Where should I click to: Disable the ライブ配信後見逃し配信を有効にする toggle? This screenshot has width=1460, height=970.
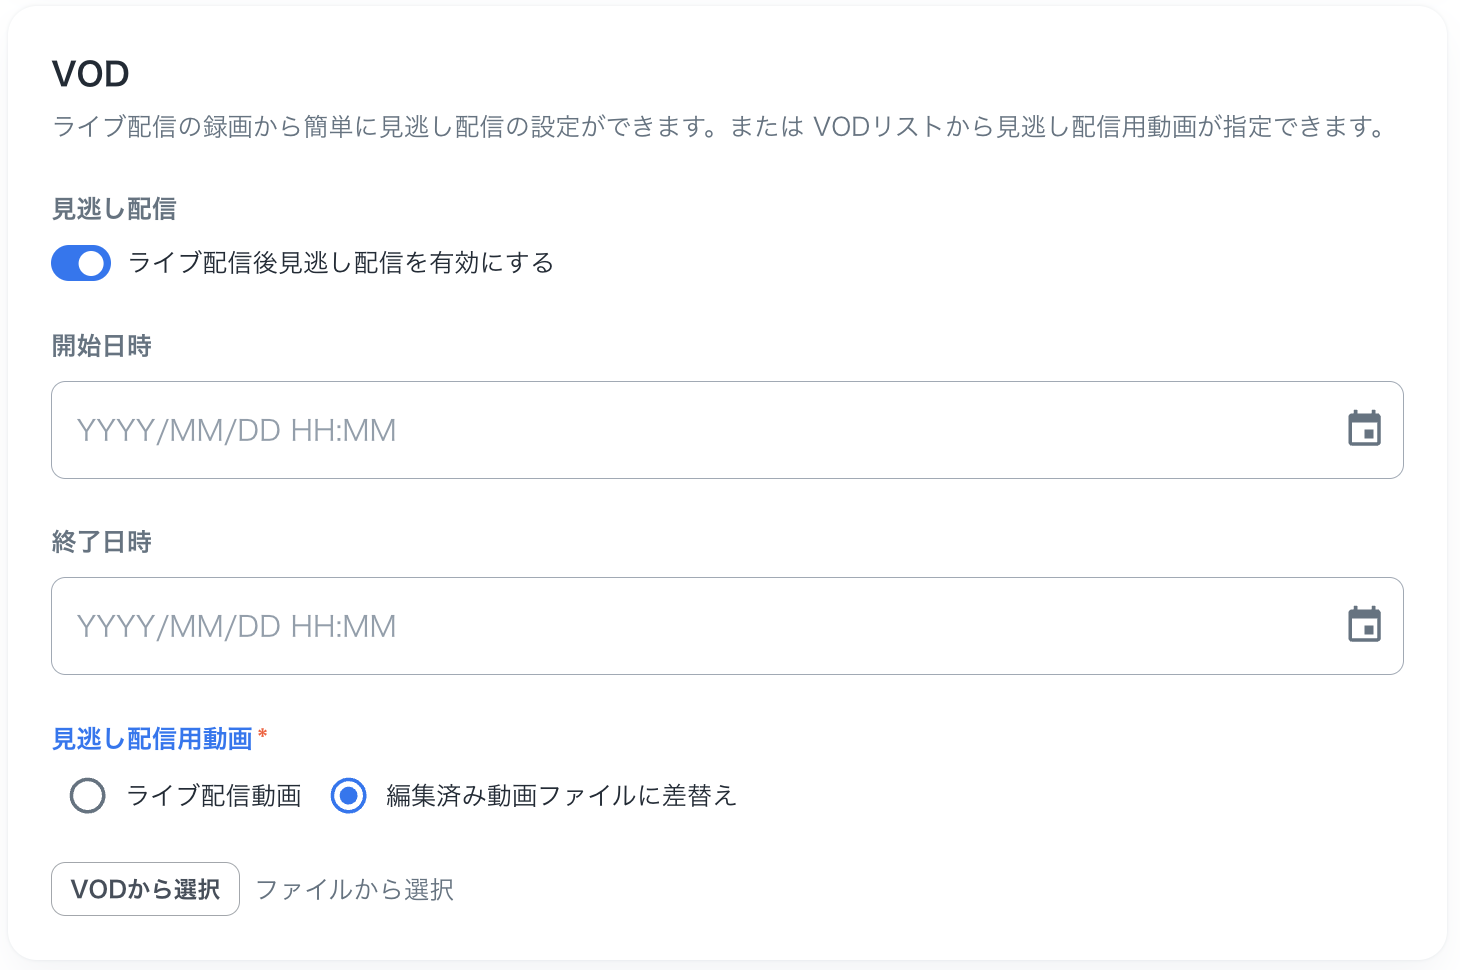pos(81,263)
